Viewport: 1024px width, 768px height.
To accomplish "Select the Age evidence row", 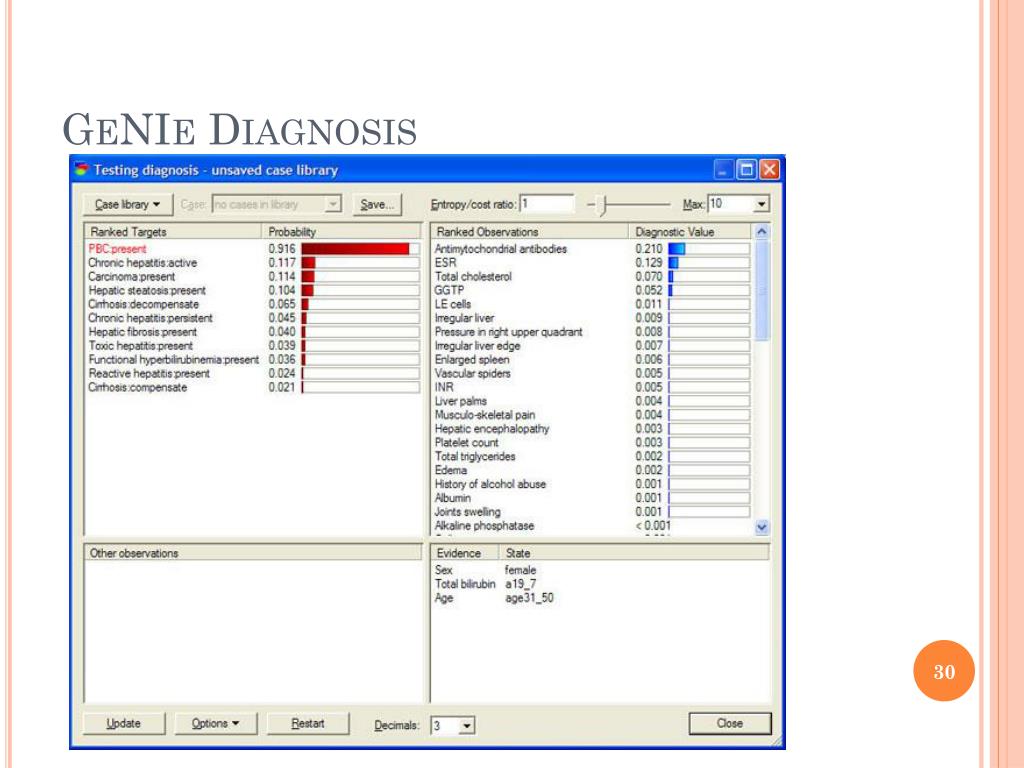I will pyautogui.click(x=494, y=598).
